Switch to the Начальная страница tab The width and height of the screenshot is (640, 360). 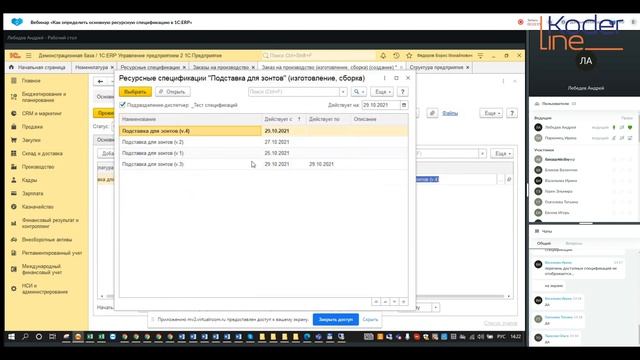click(38, 67)
